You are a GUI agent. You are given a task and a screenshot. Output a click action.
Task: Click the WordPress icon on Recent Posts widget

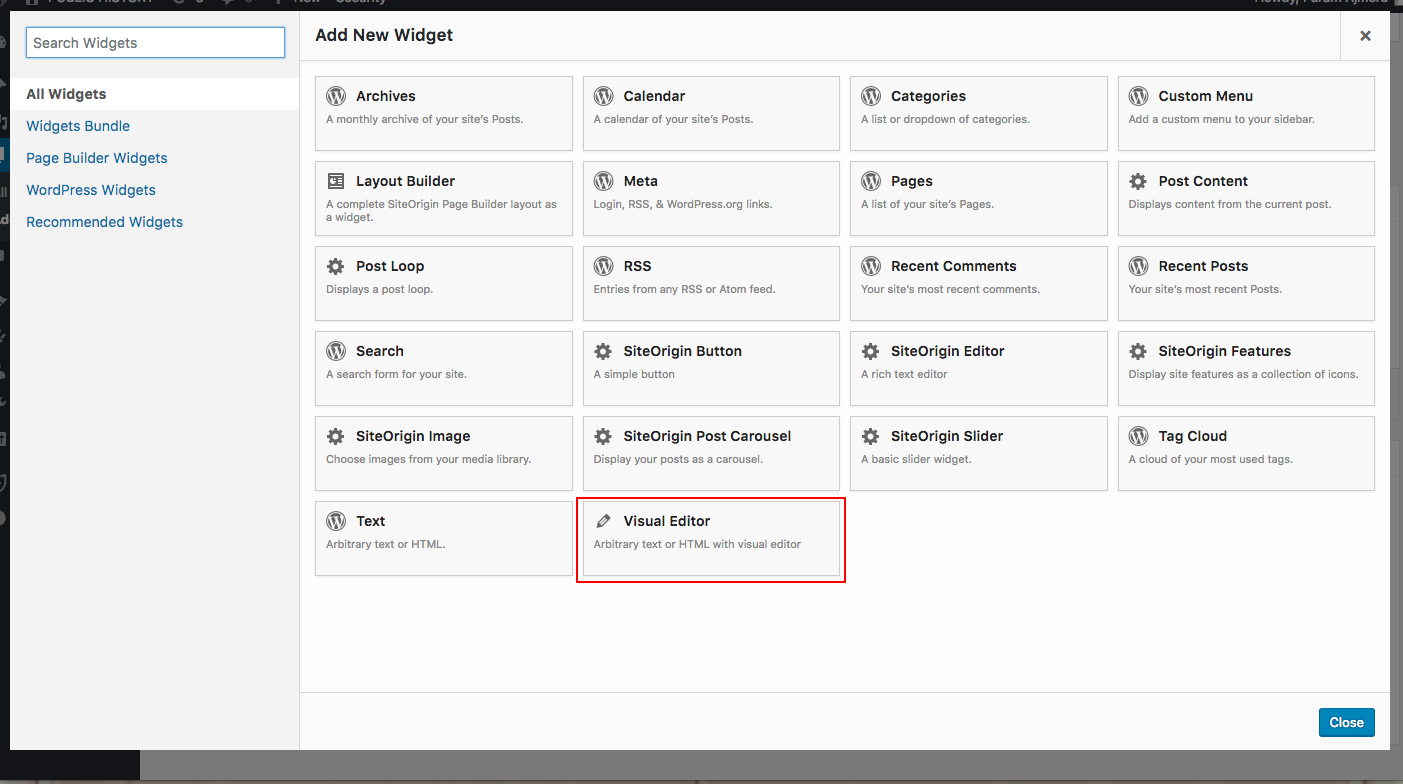point(1138,266)
